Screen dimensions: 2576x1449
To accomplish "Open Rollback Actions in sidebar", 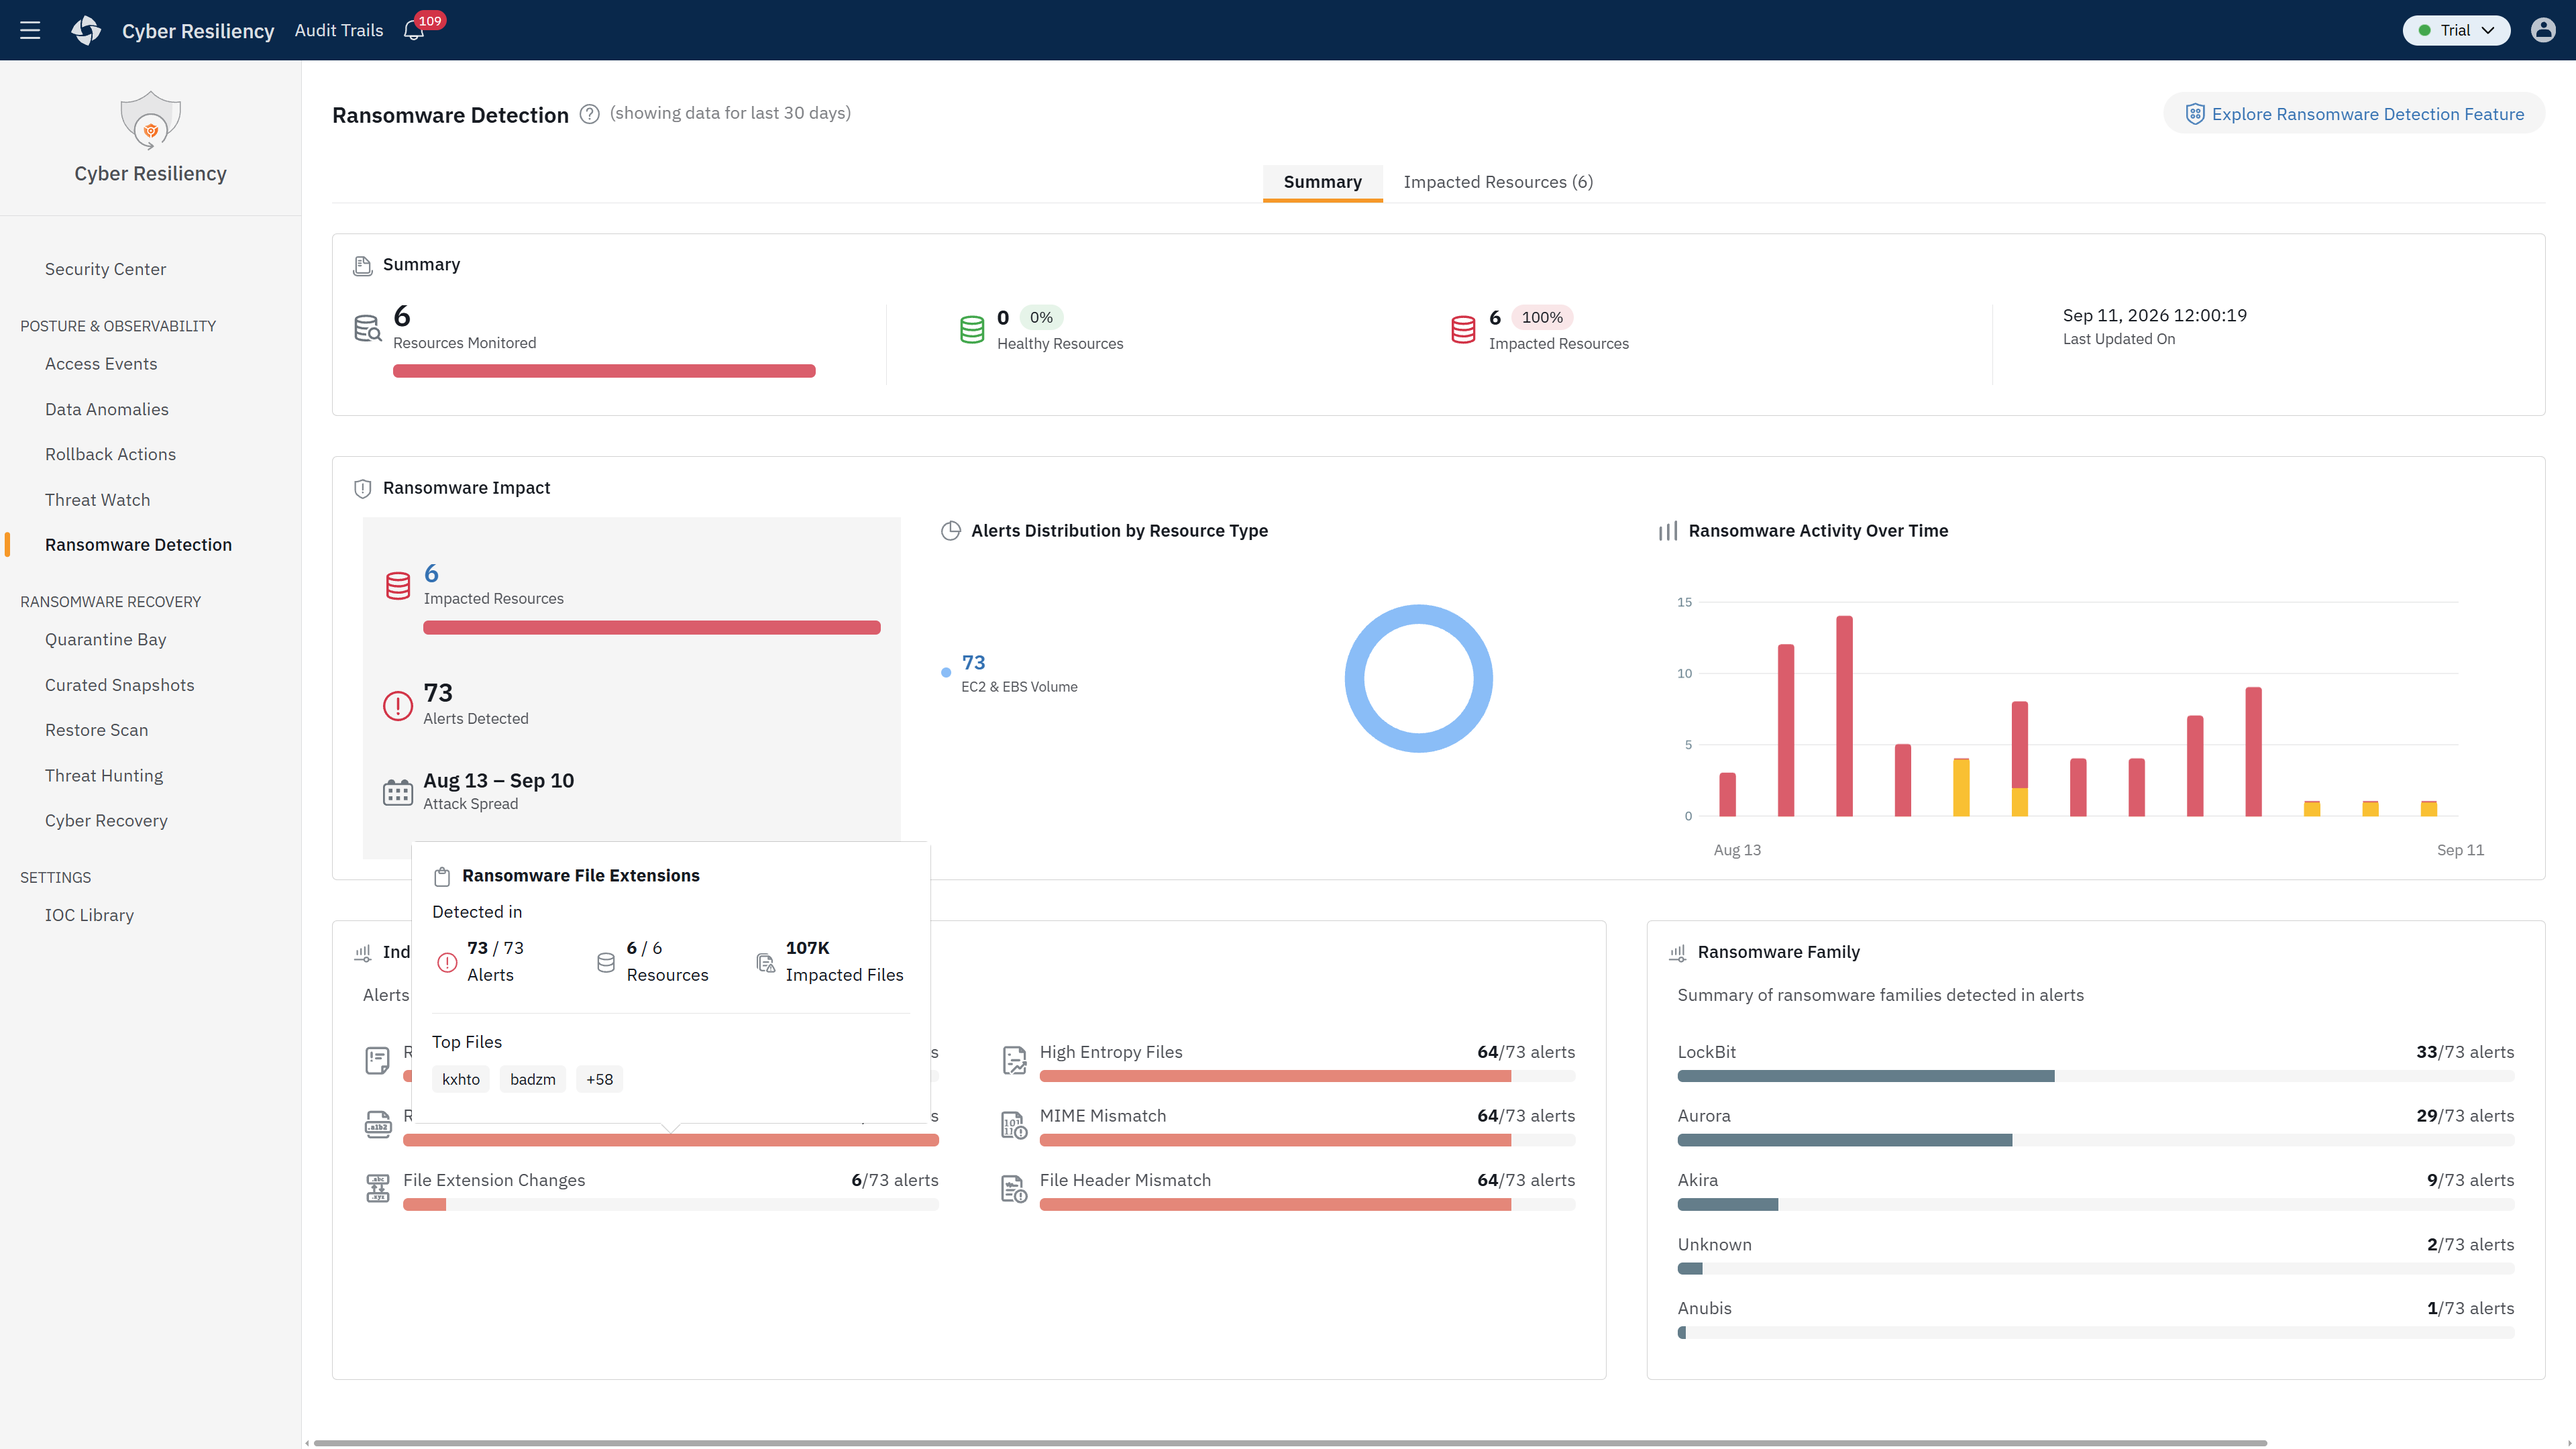I will pyautogui.click(x=110, y=454).
